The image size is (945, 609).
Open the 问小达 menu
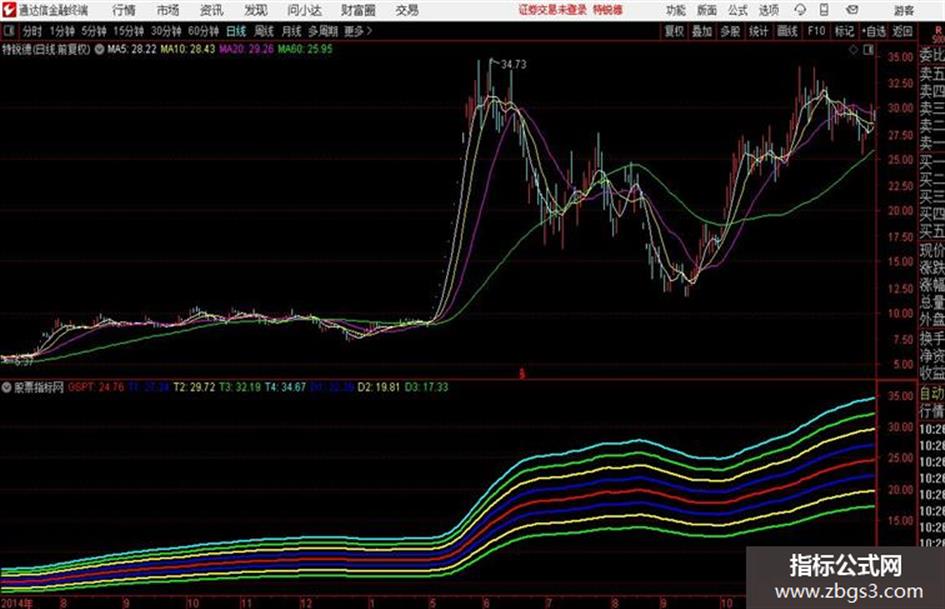[305, 10]
